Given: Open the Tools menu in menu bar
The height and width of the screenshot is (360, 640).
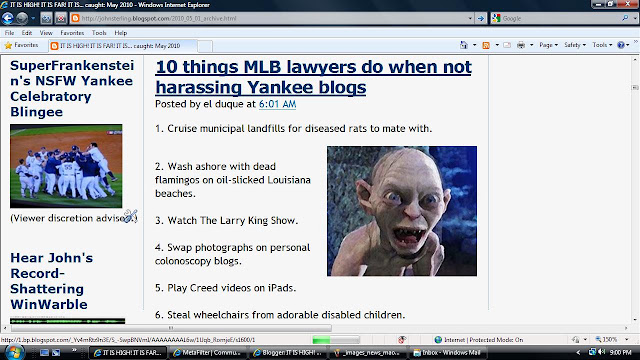Looking at the screenshot, I should click(99, 33).
